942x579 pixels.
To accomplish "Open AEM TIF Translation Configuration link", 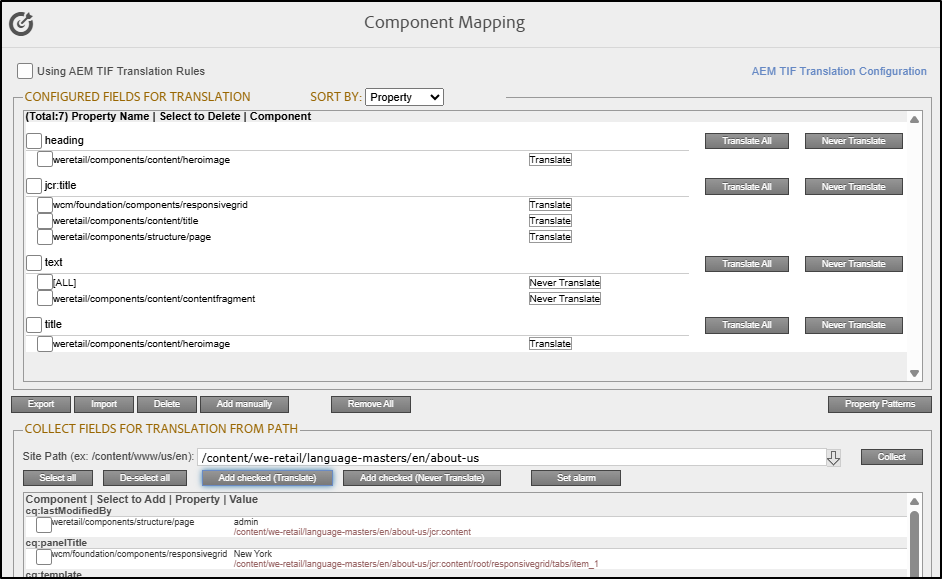I will pyautogui.click(x=838, y=71).
